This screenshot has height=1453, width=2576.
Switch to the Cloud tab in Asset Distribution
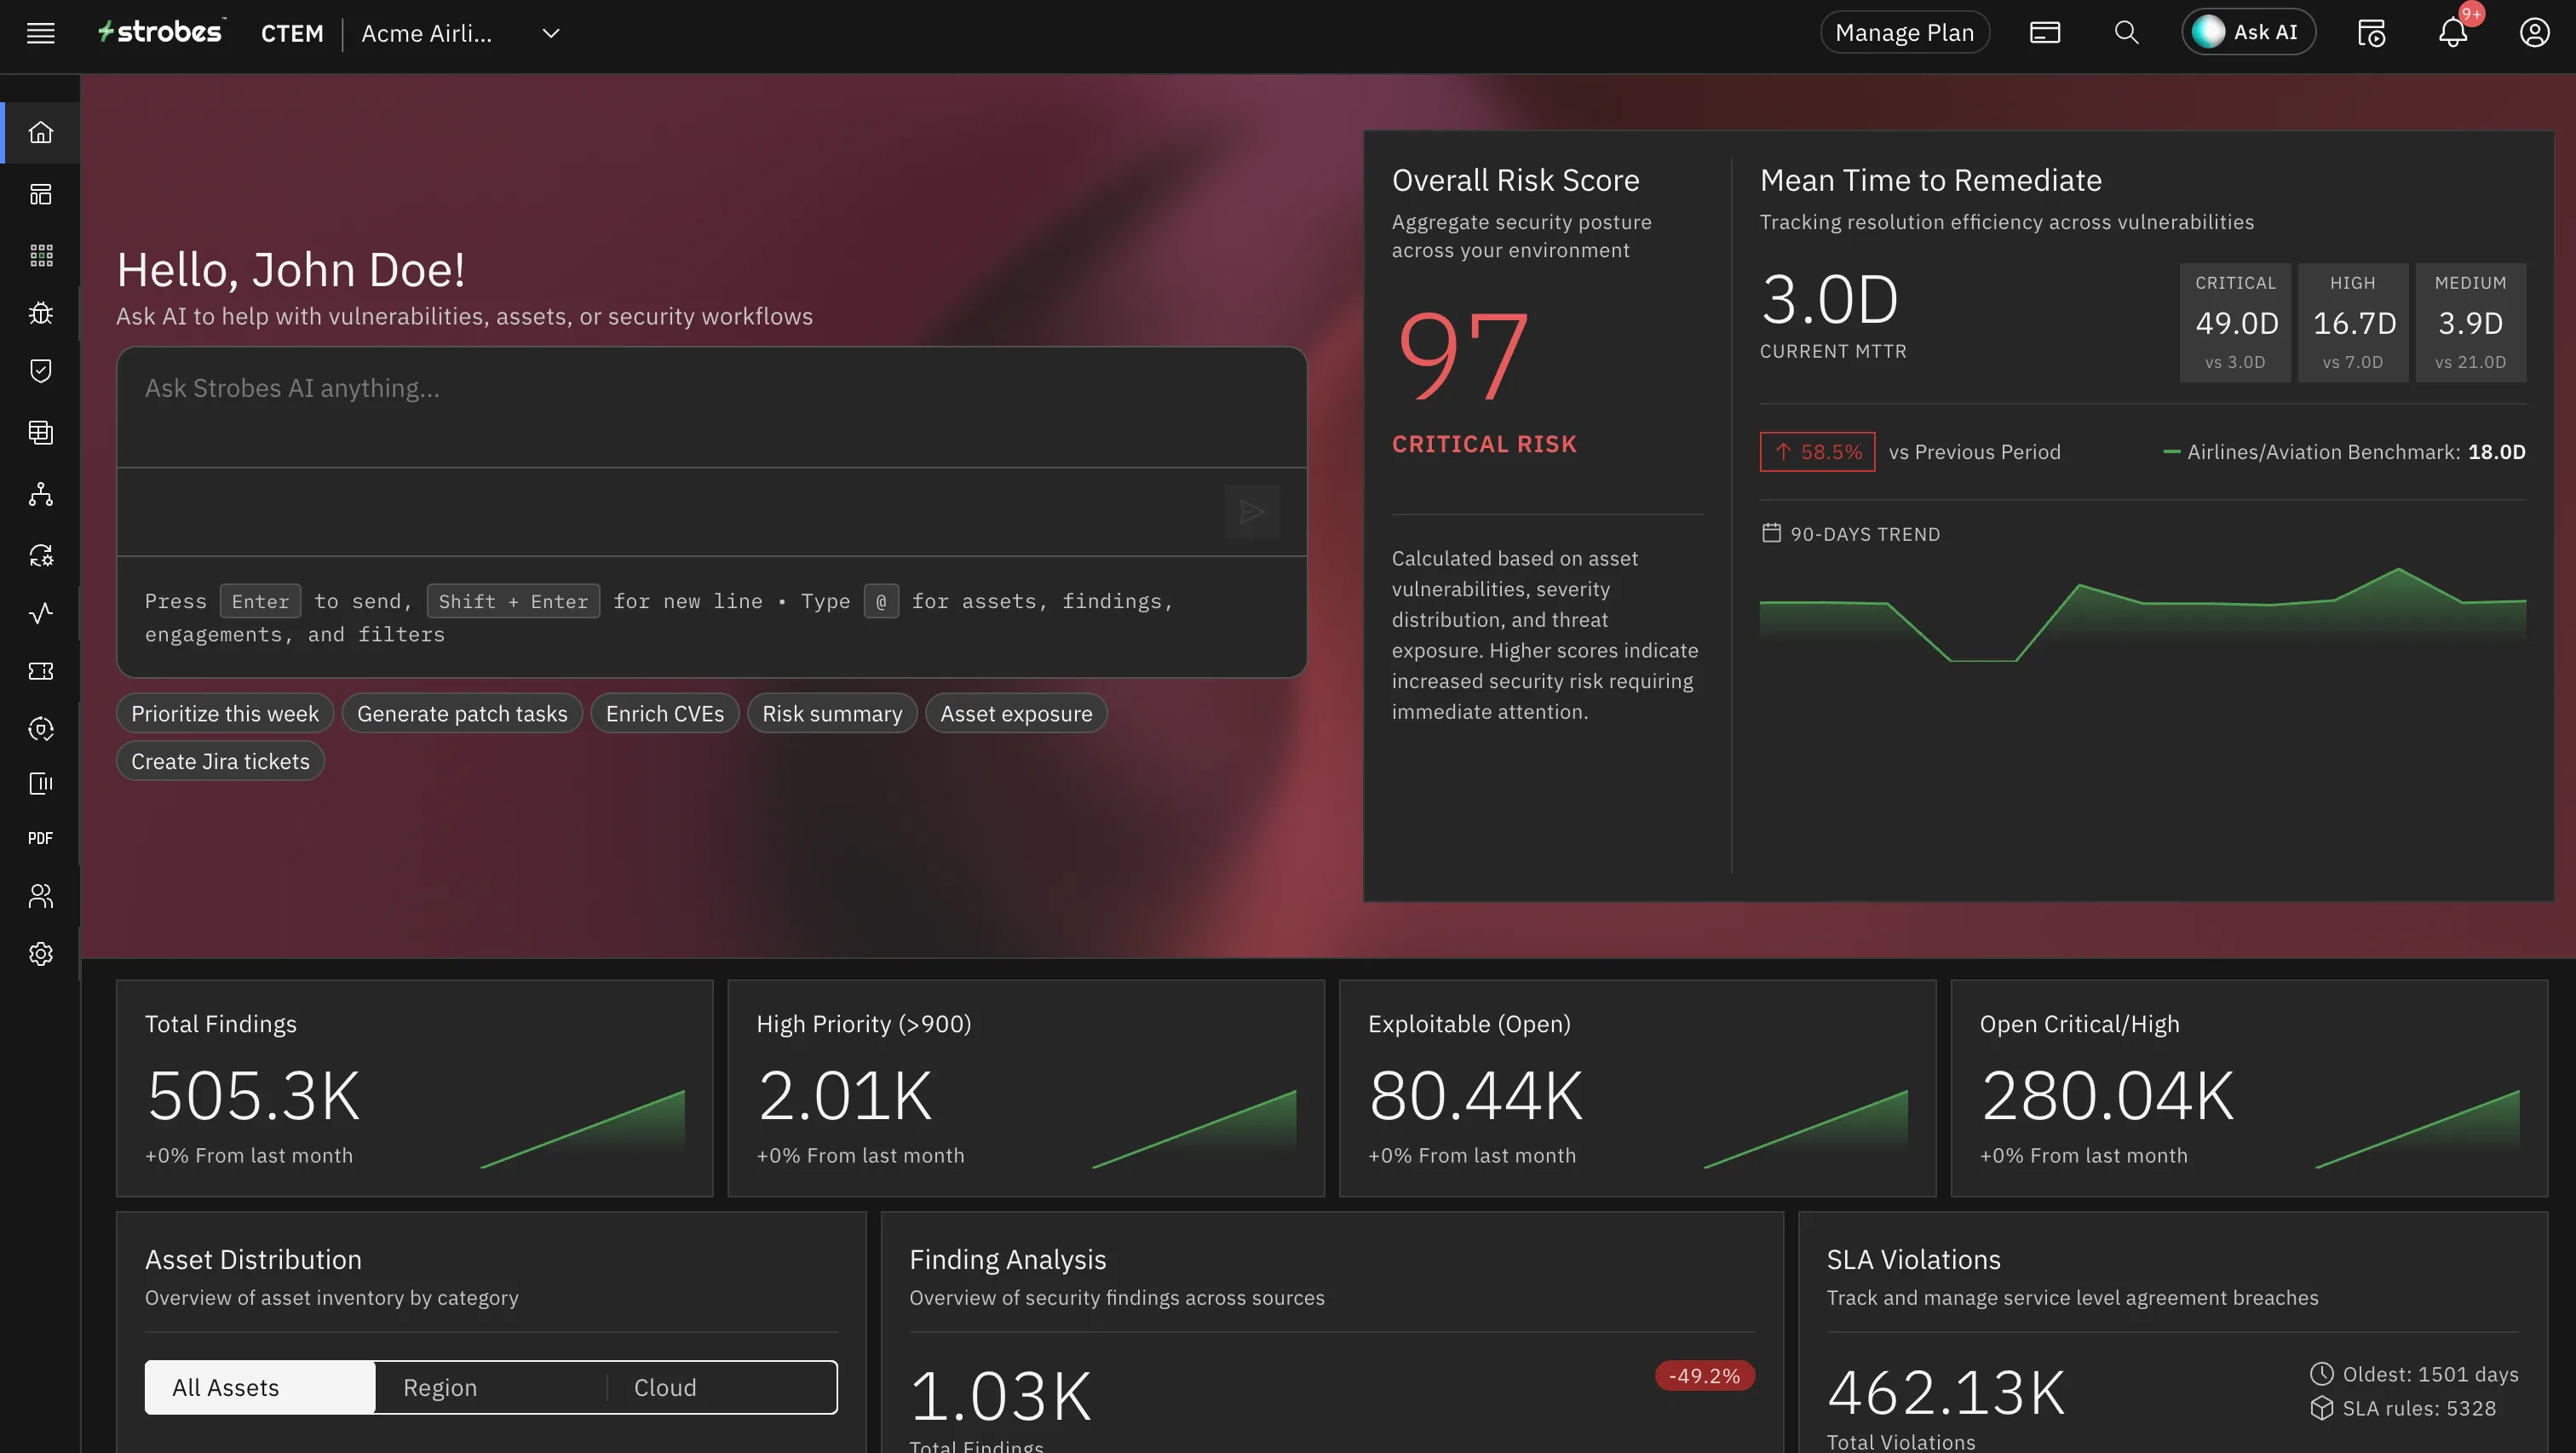pyautogui.click(x=665, y=1387)
